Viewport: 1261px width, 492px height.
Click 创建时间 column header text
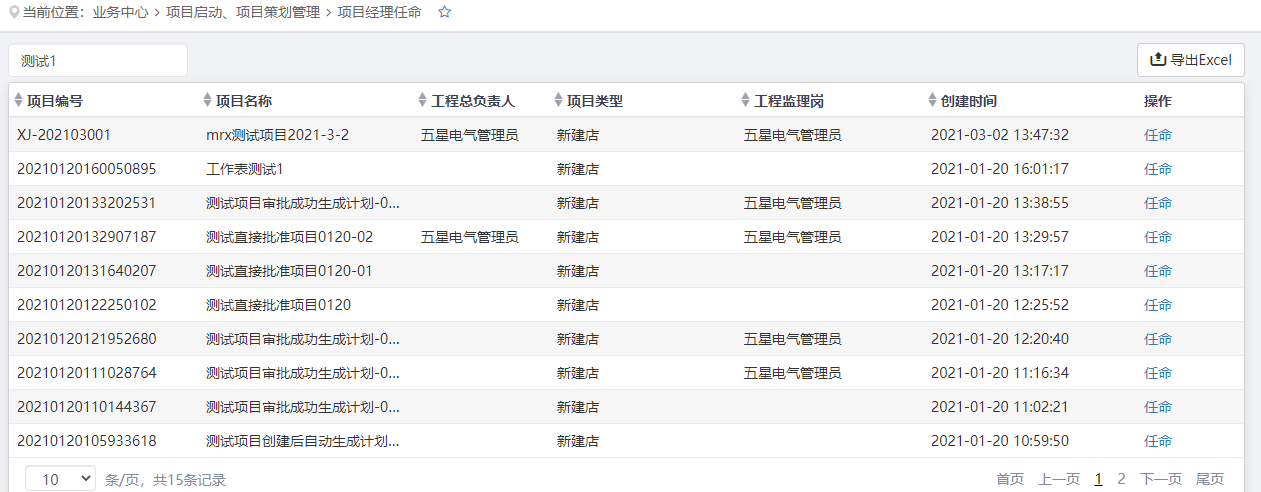coord(969,101)
